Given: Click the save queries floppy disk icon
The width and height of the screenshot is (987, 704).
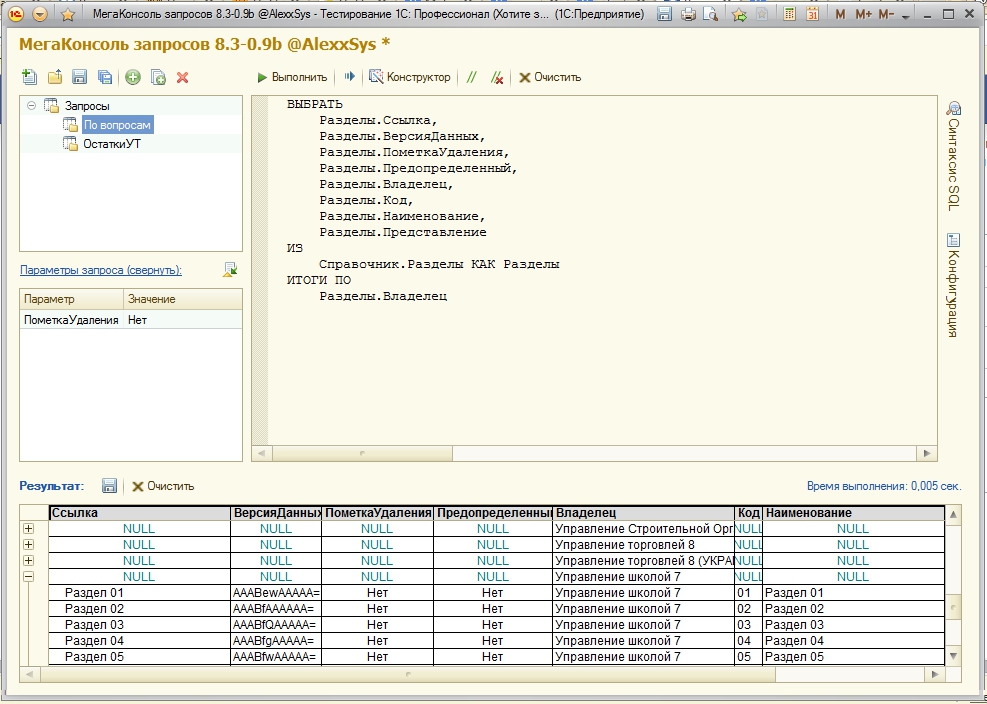Looking at the screenshot, I should point(80,77).
